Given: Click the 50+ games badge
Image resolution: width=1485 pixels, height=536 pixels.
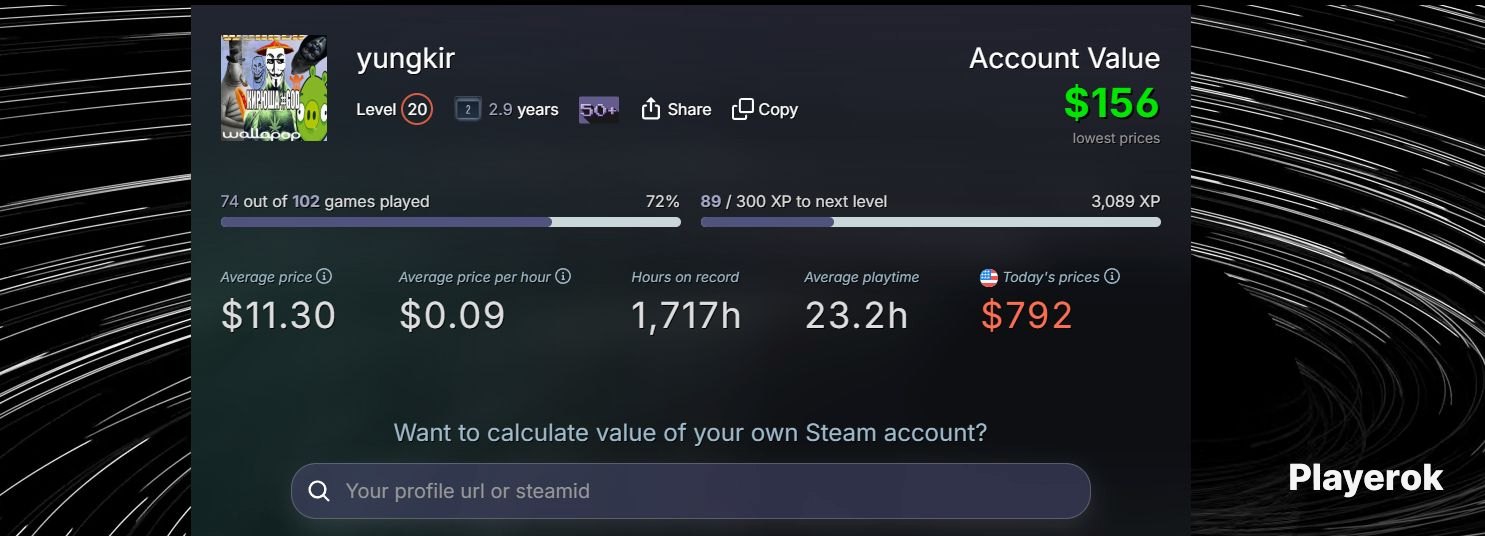Looking at the screenshot, I should pyautogui.click(x=599, y=110).
